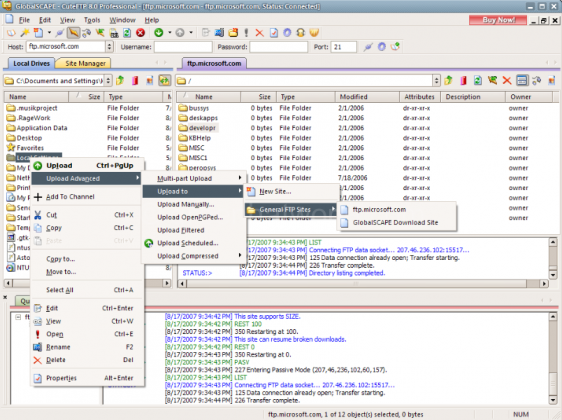Expand the Multi-part Upload submenu
This screenshot has height=420, width=562.
coord(194,178)
